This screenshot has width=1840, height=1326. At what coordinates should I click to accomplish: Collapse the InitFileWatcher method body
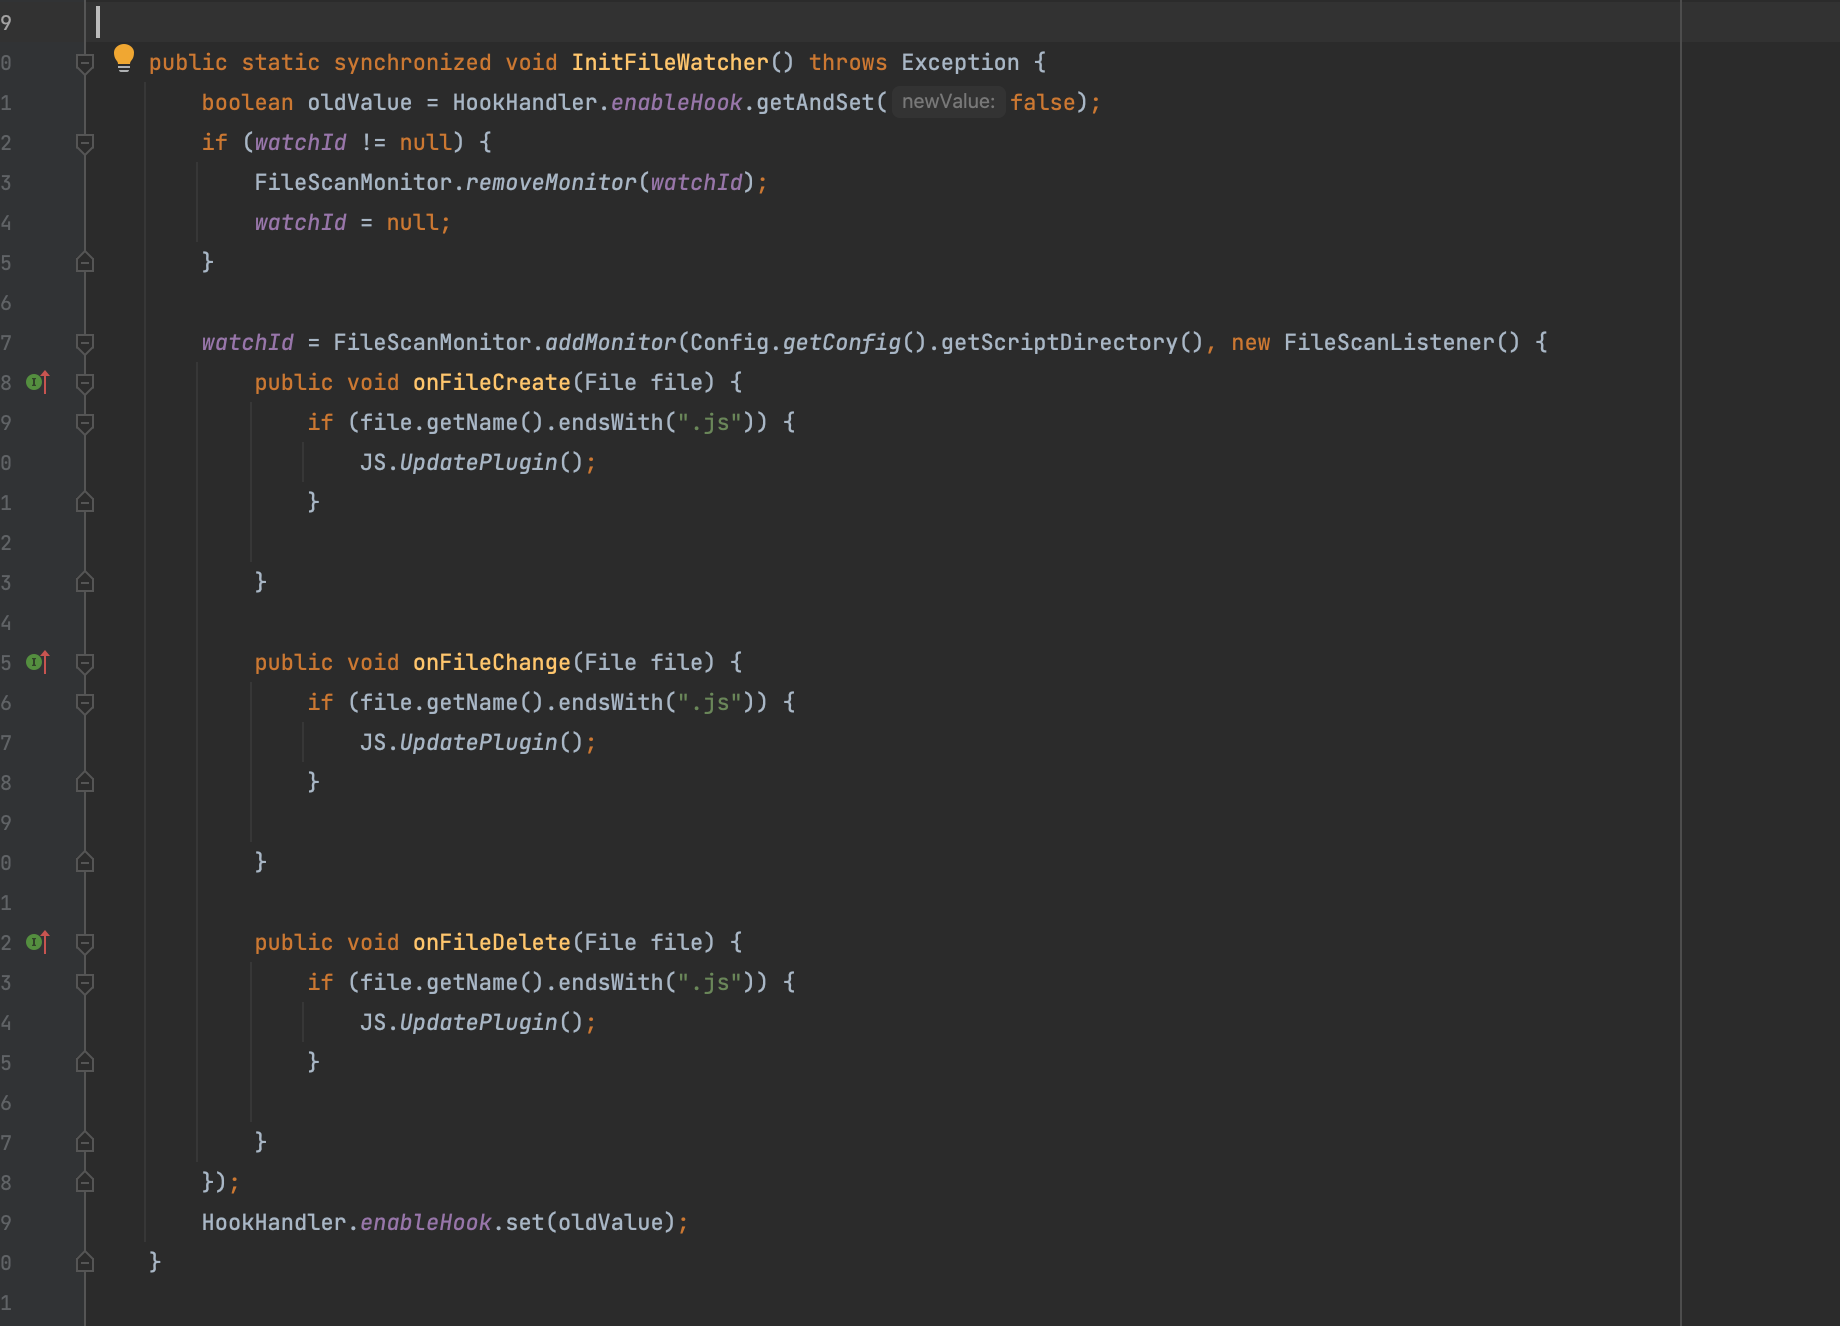coord(84,62)
